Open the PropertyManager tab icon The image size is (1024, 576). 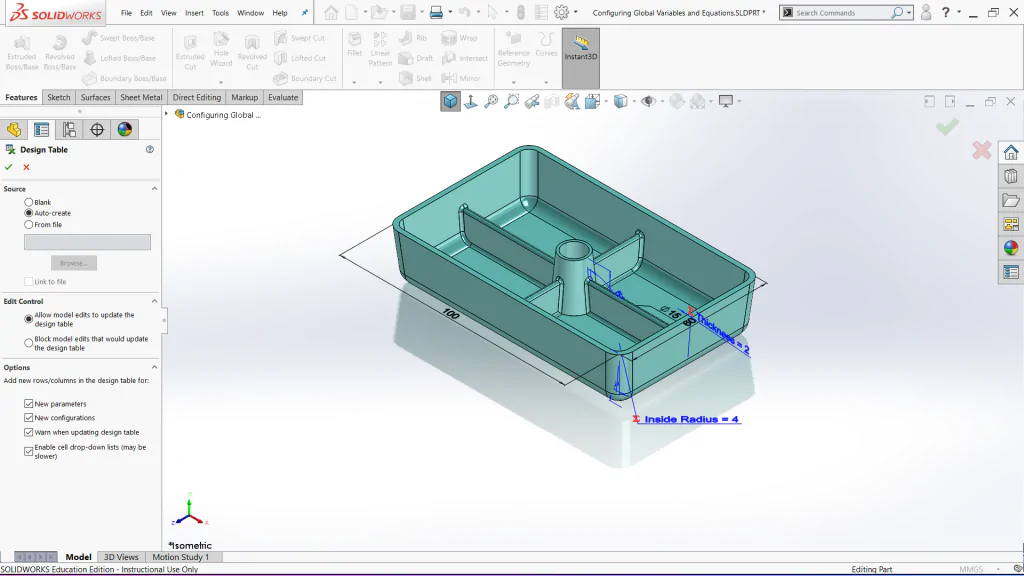[x=41, y=129]
